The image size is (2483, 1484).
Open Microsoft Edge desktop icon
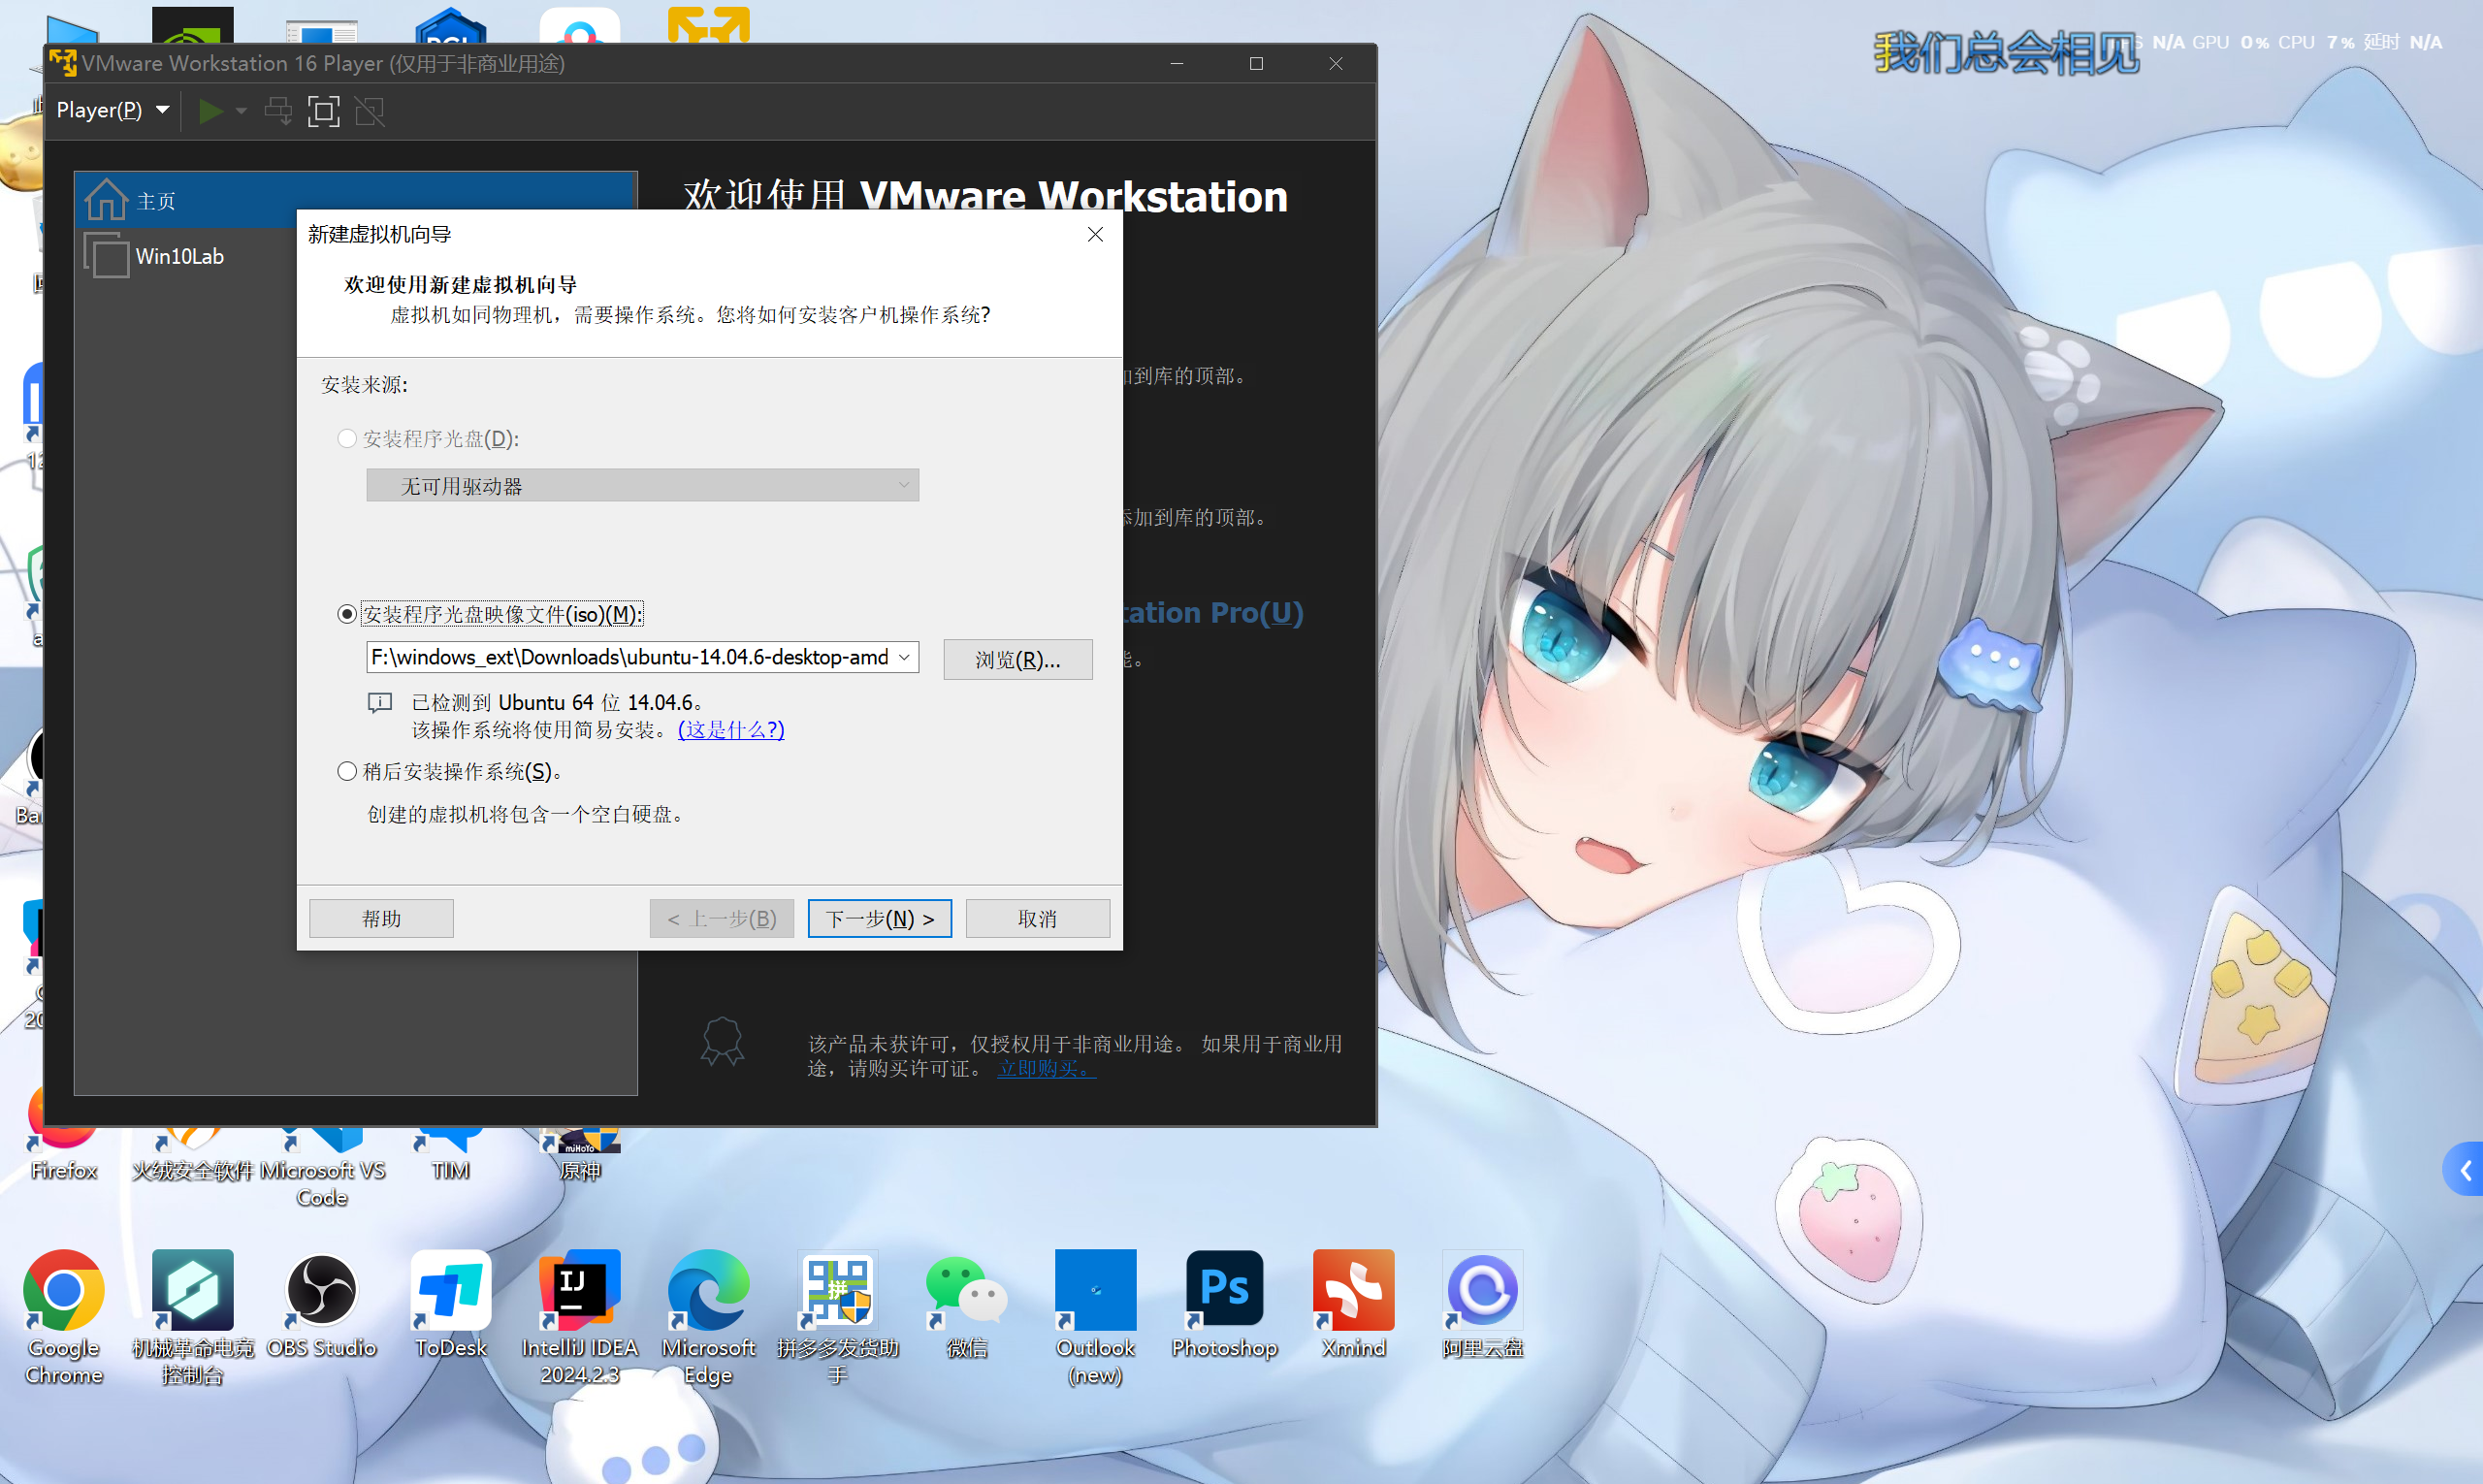[709, 1316]
